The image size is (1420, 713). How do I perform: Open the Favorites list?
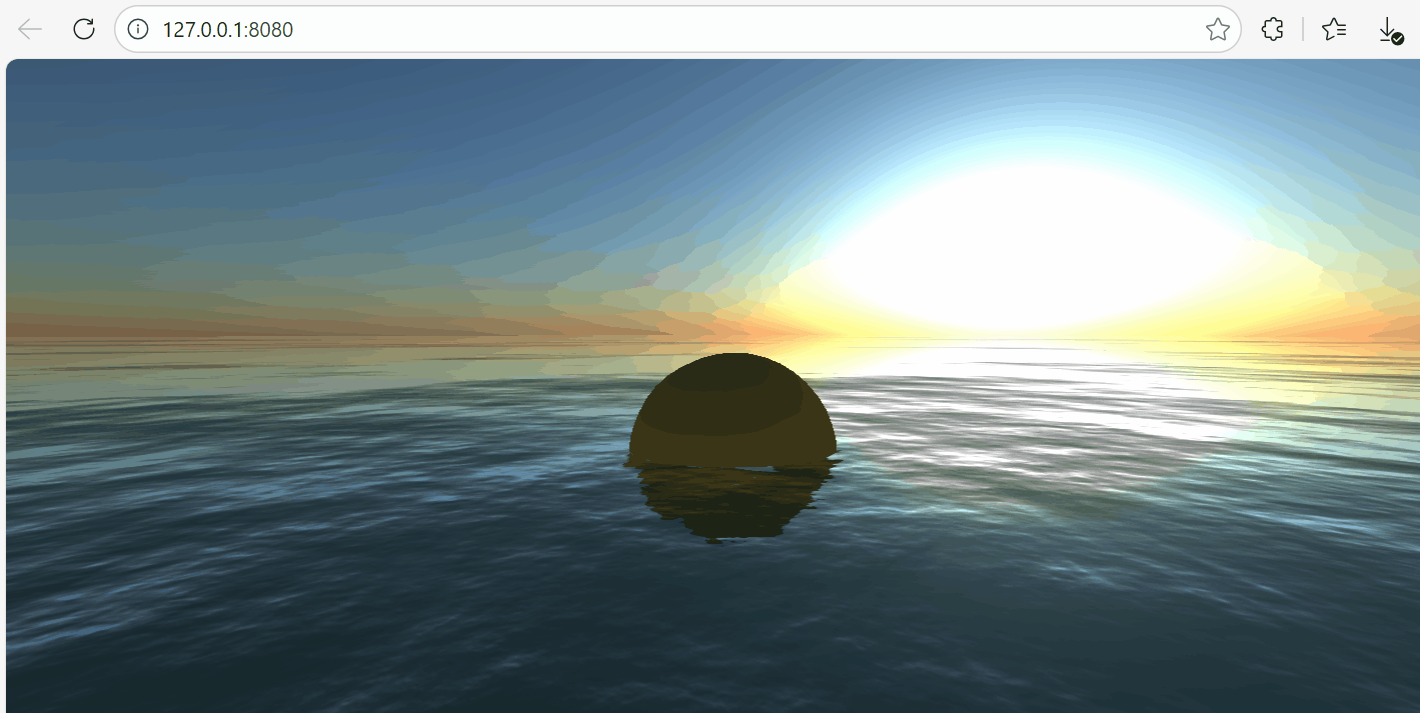pos(1334,29)
